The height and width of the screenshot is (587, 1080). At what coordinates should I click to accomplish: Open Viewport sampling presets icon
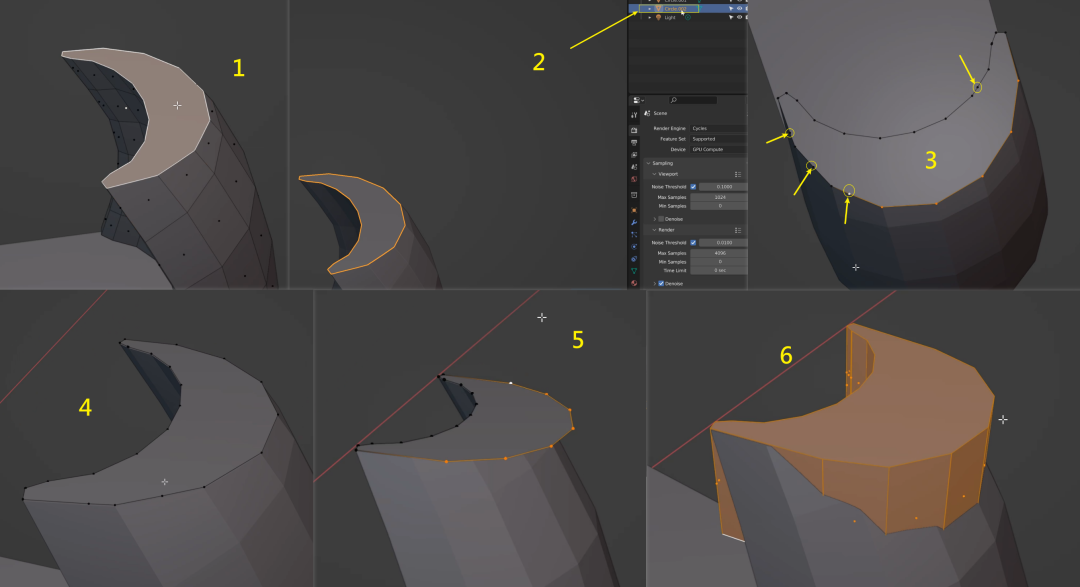(x=738, y=174)
